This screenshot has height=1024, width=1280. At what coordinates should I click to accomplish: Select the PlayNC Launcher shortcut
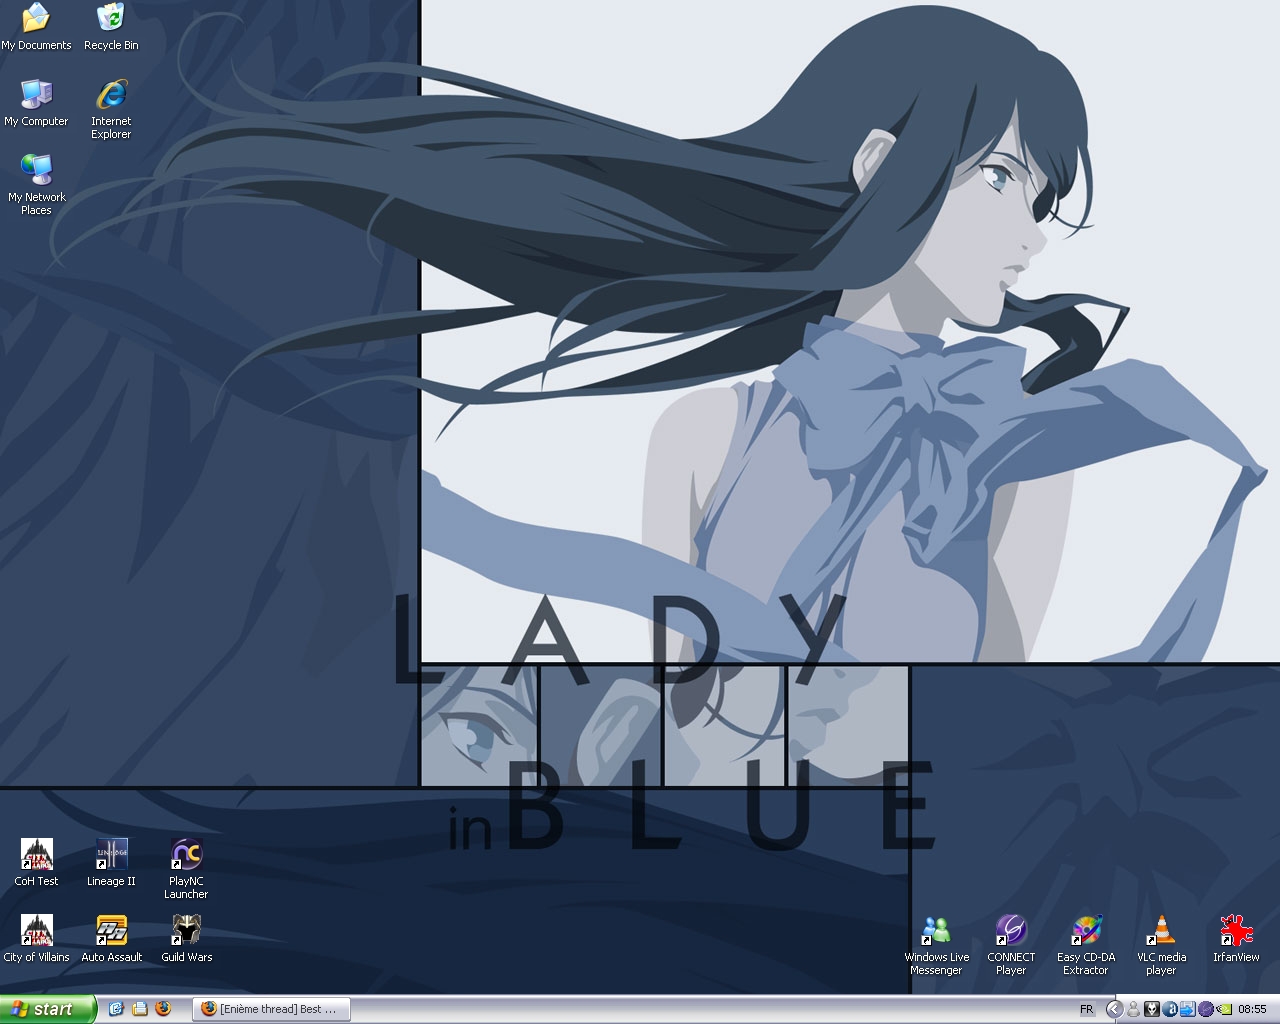(x=186, y=870)
